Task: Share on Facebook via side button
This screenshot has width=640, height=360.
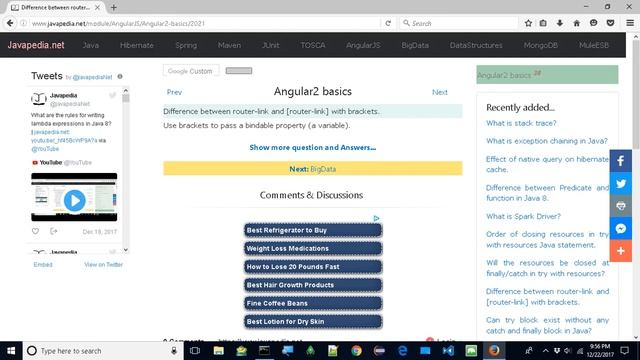Action: click(620, 161)
